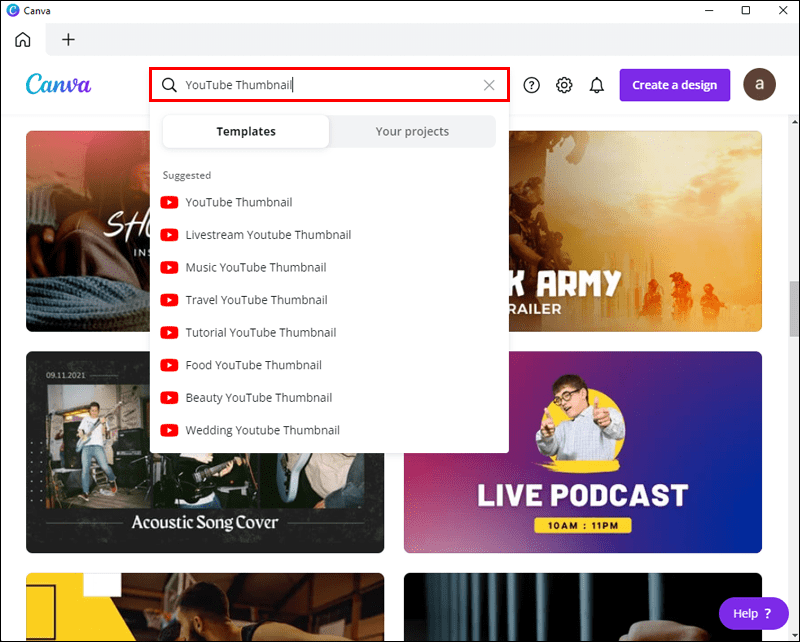This screenshot has width=800, height=642.
Task: Choose Beauty YouTube Thumbnail suggestion
Action: [x=329, y=398]
